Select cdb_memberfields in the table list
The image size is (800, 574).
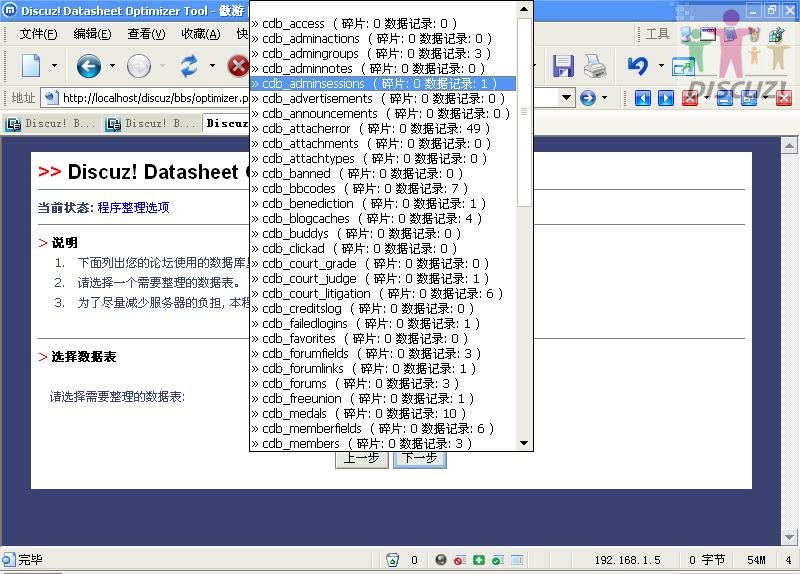(x=383, y=429)
